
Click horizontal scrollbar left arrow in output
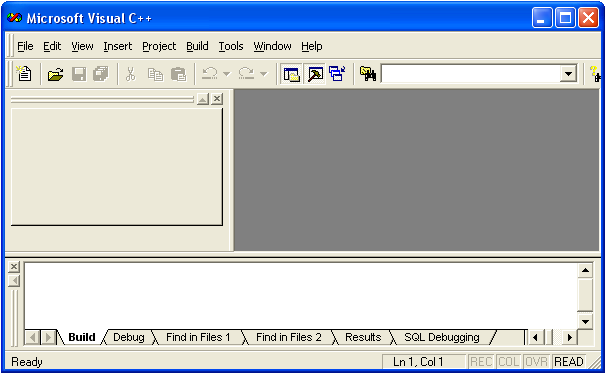coord(535,338)
